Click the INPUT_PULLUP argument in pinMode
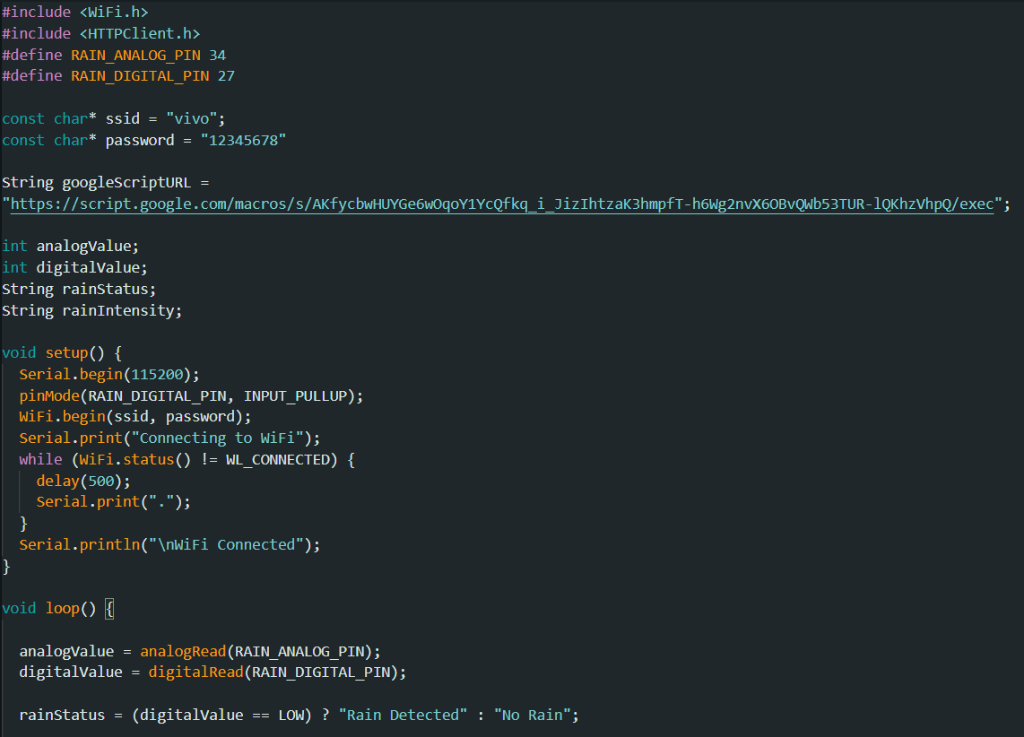1024x737 pixels. (299, 395)
